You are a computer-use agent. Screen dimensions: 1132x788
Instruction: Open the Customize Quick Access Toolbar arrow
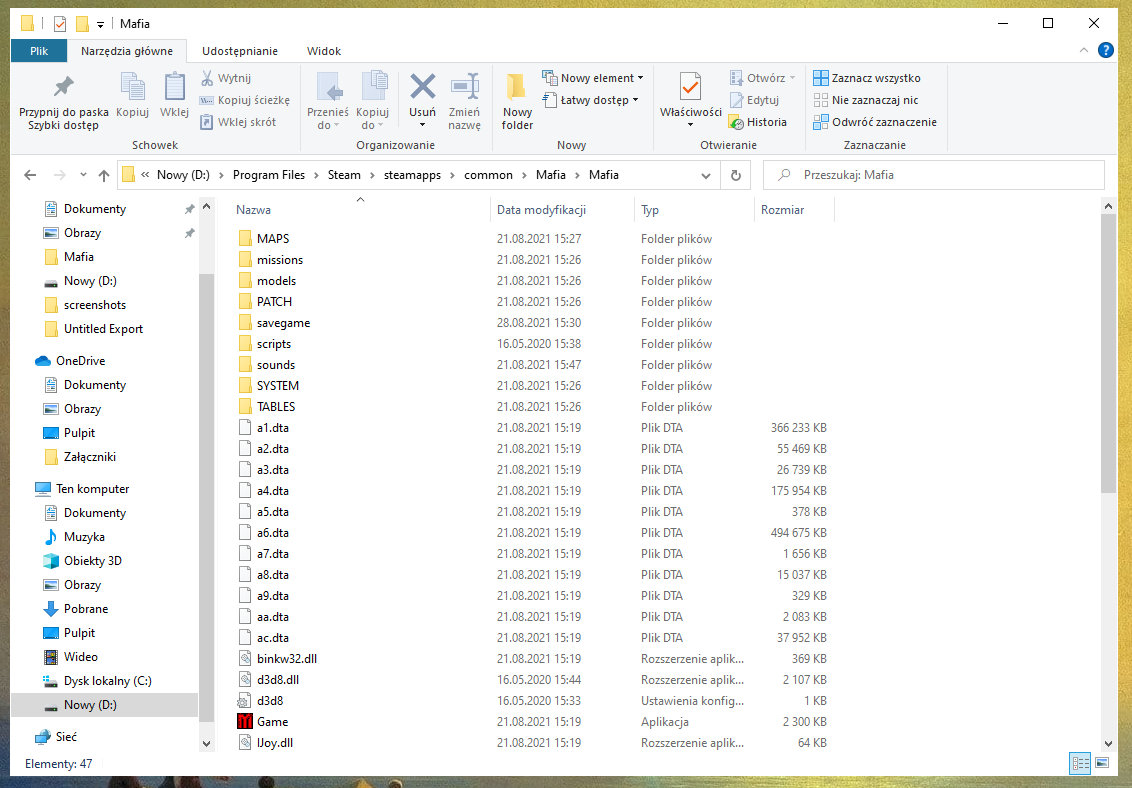coord(100,25)
